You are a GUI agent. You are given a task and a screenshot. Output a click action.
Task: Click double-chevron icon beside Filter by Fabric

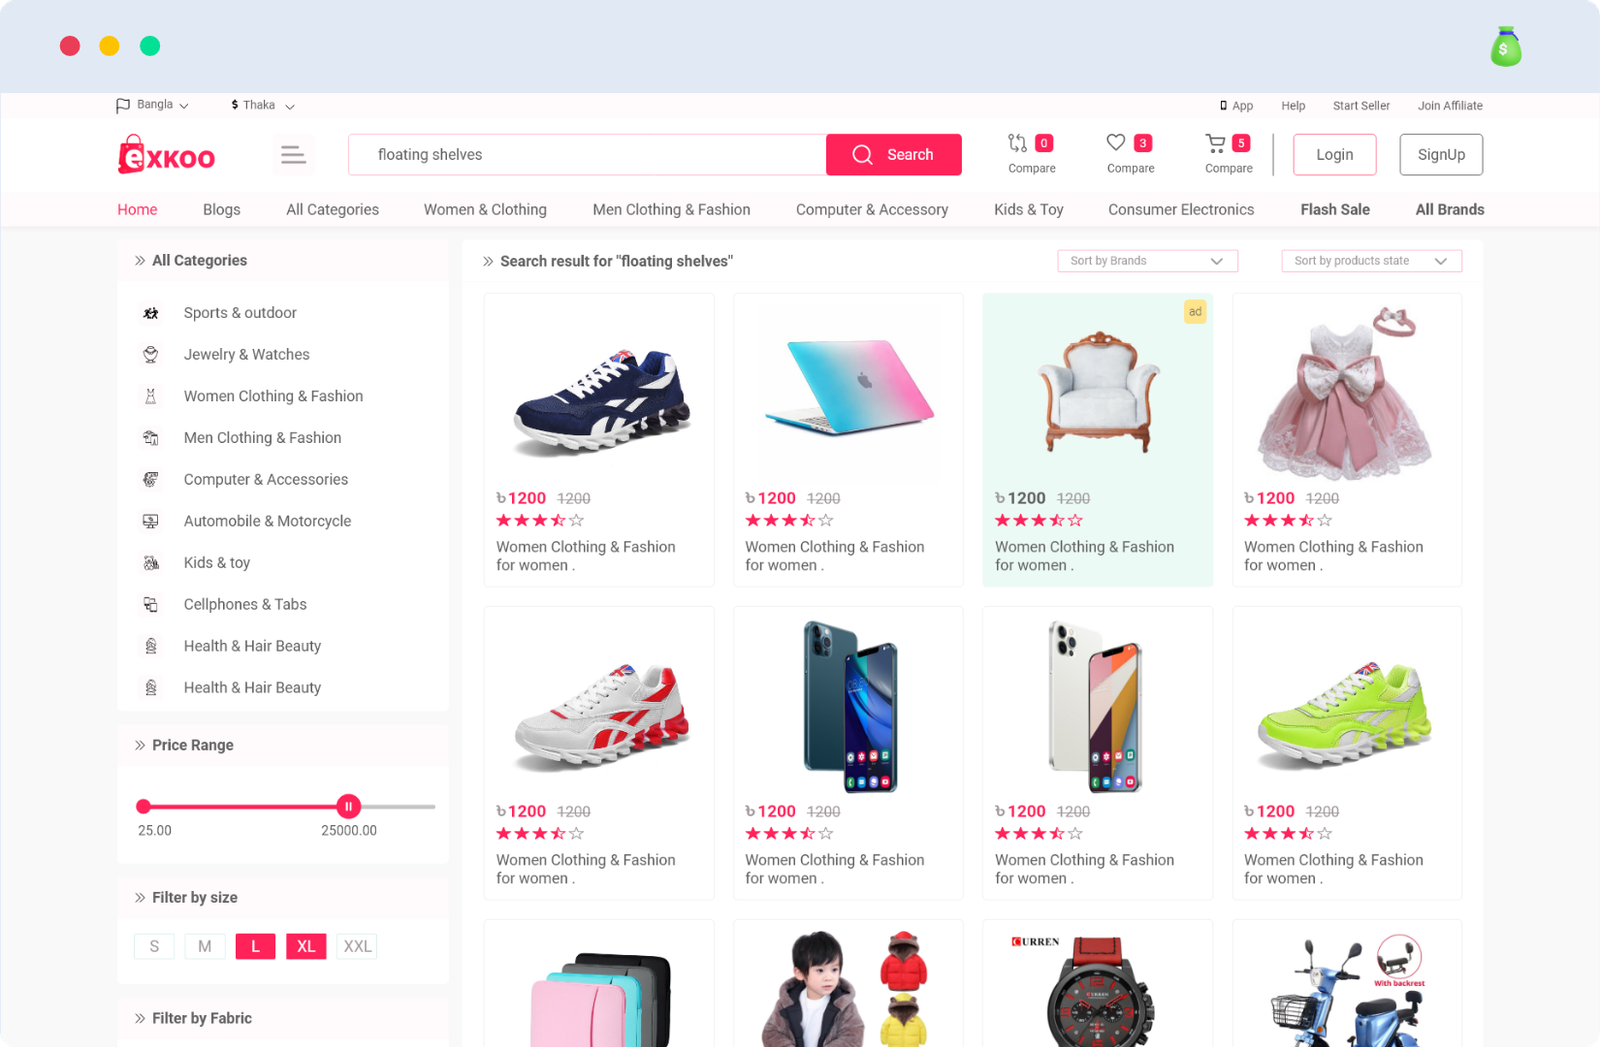tap(140, 1018)
